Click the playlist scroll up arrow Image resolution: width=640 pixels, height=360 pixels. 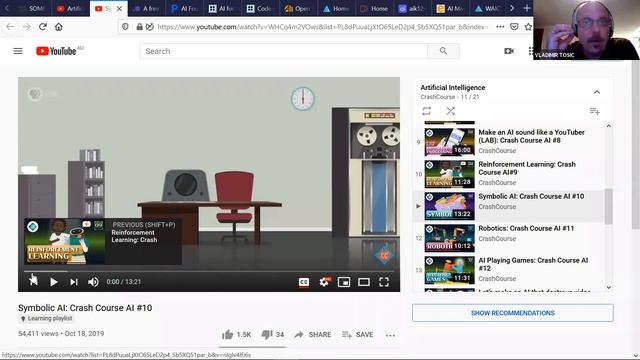[x=609, y=126]
